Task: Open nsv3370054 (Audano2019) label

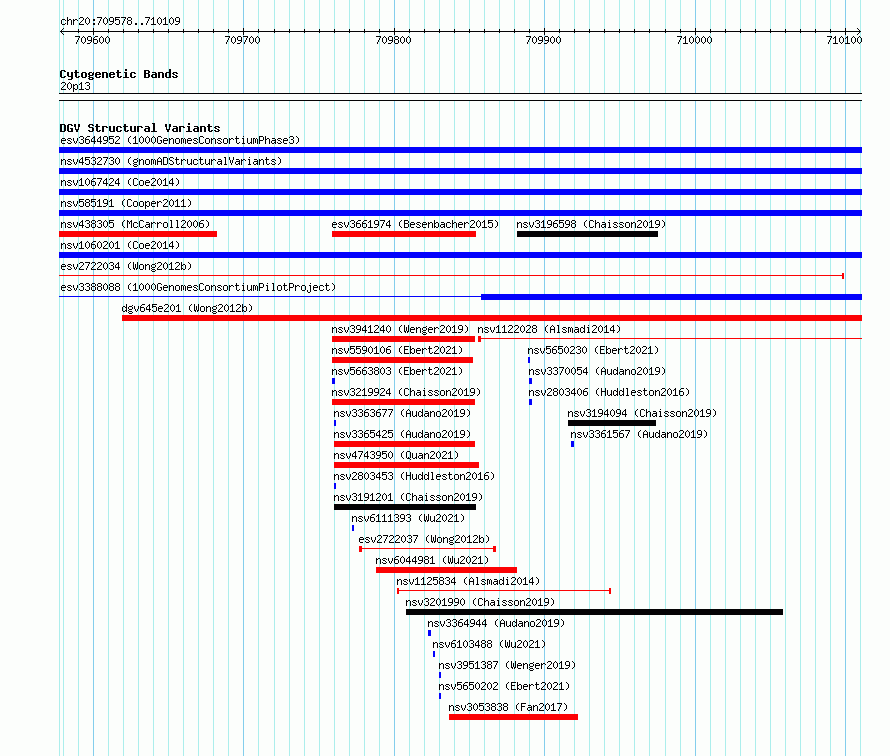Action: tap(597, 371)
